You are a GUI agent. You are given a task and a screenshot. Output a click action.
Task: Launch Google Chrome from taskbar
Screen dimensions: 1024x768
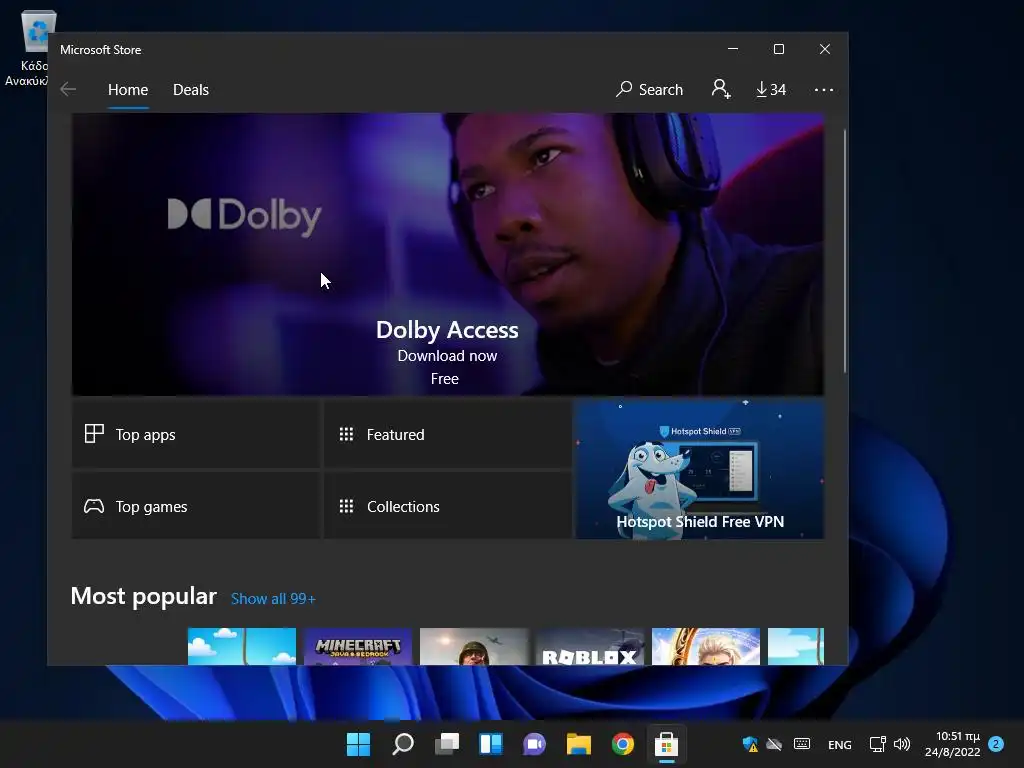coord(622,744)
